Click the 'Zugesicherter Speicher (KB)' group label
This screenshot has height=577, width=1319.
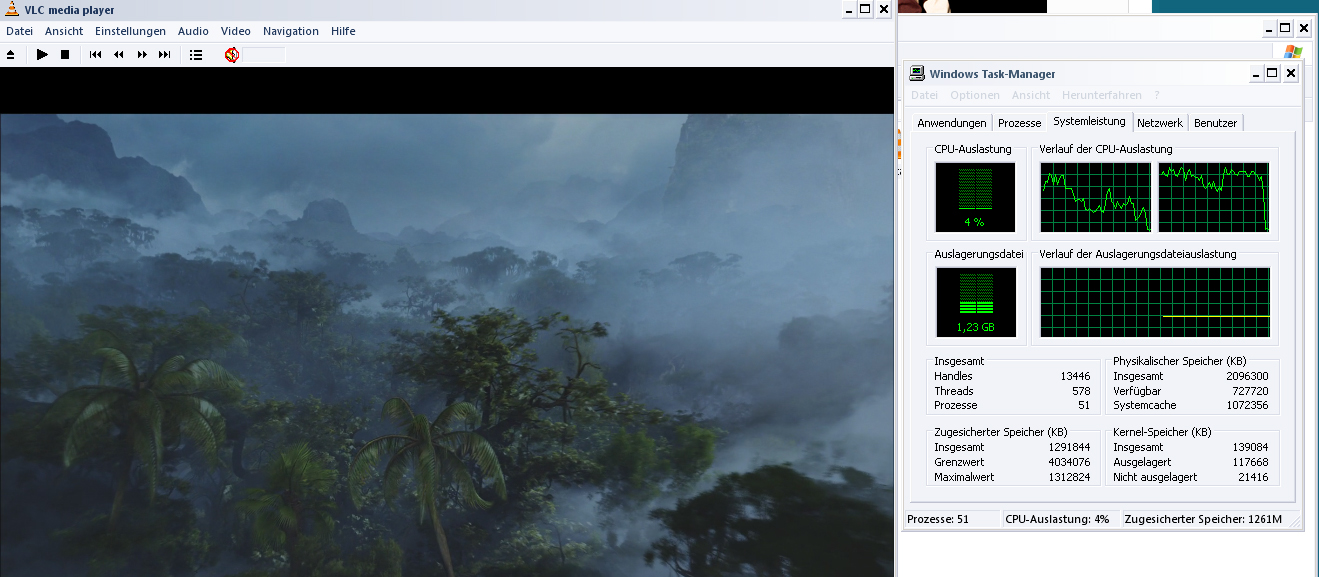coord(1001,432)
